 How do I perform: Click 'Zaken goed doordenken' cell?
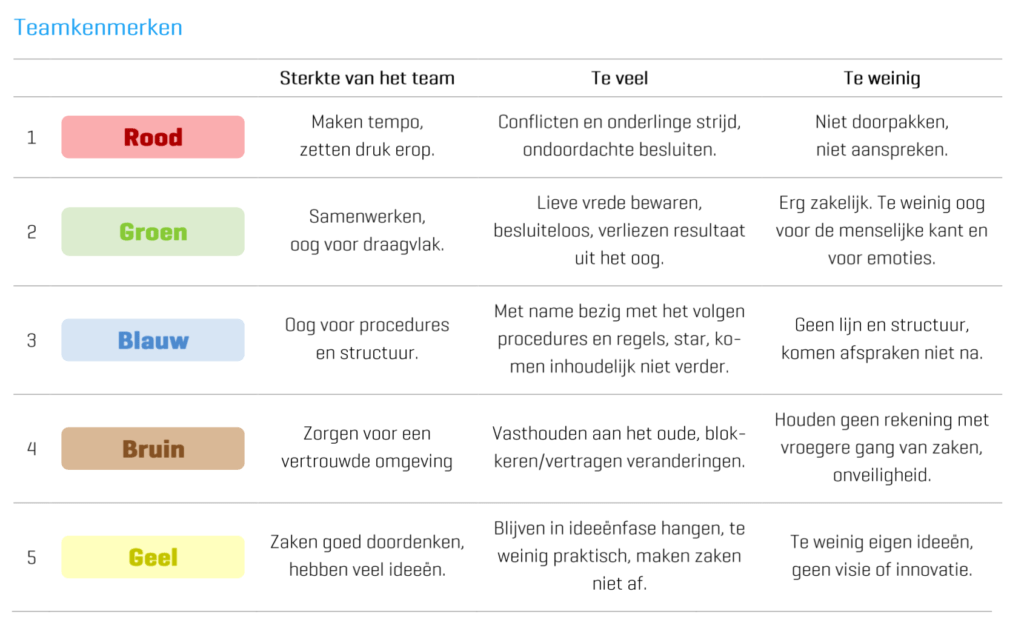click(x=367, y=556)
